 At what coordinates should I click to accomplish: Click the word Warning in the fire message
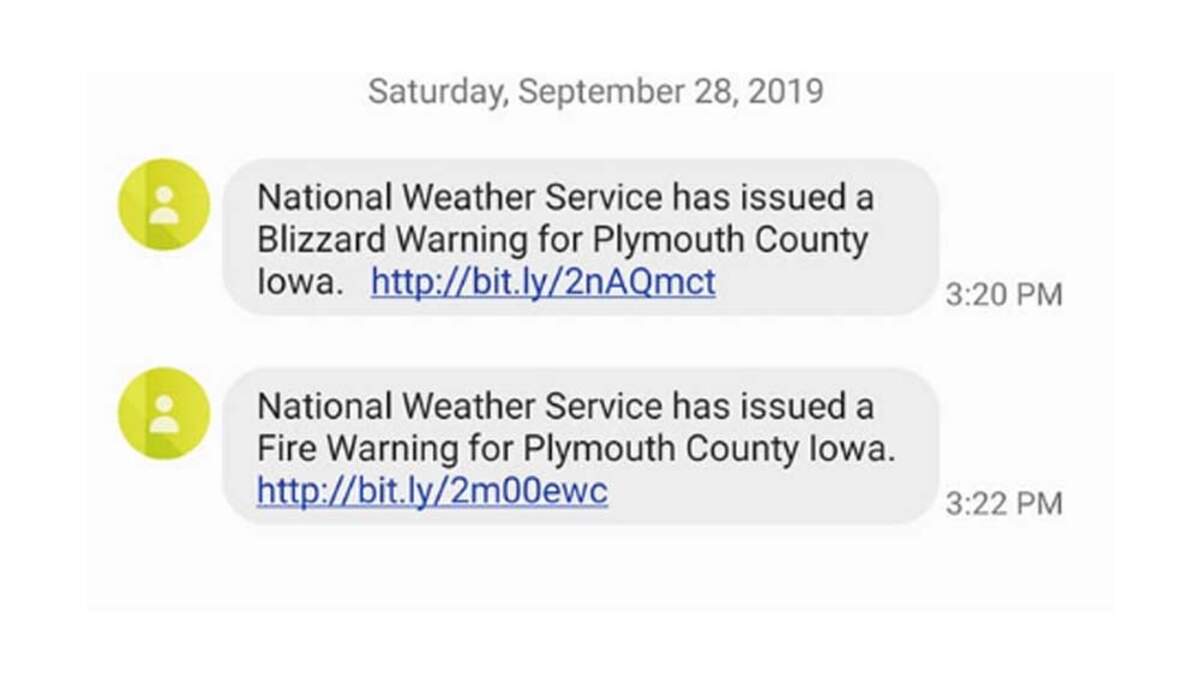click(x=394, y=449)
